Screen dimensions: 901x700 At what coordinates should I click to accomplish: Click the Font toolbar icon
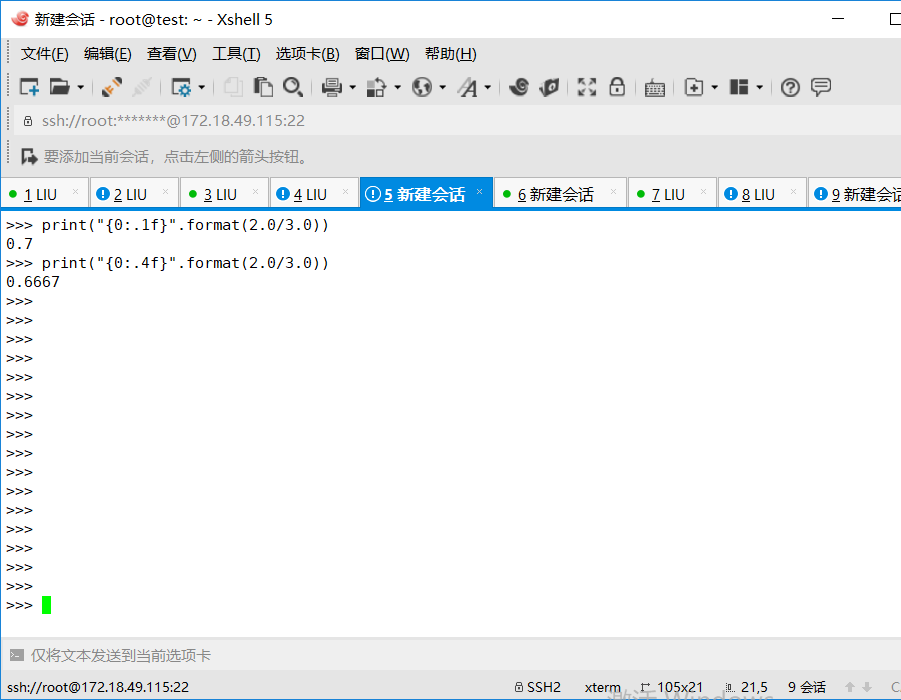tap(468, 87)
